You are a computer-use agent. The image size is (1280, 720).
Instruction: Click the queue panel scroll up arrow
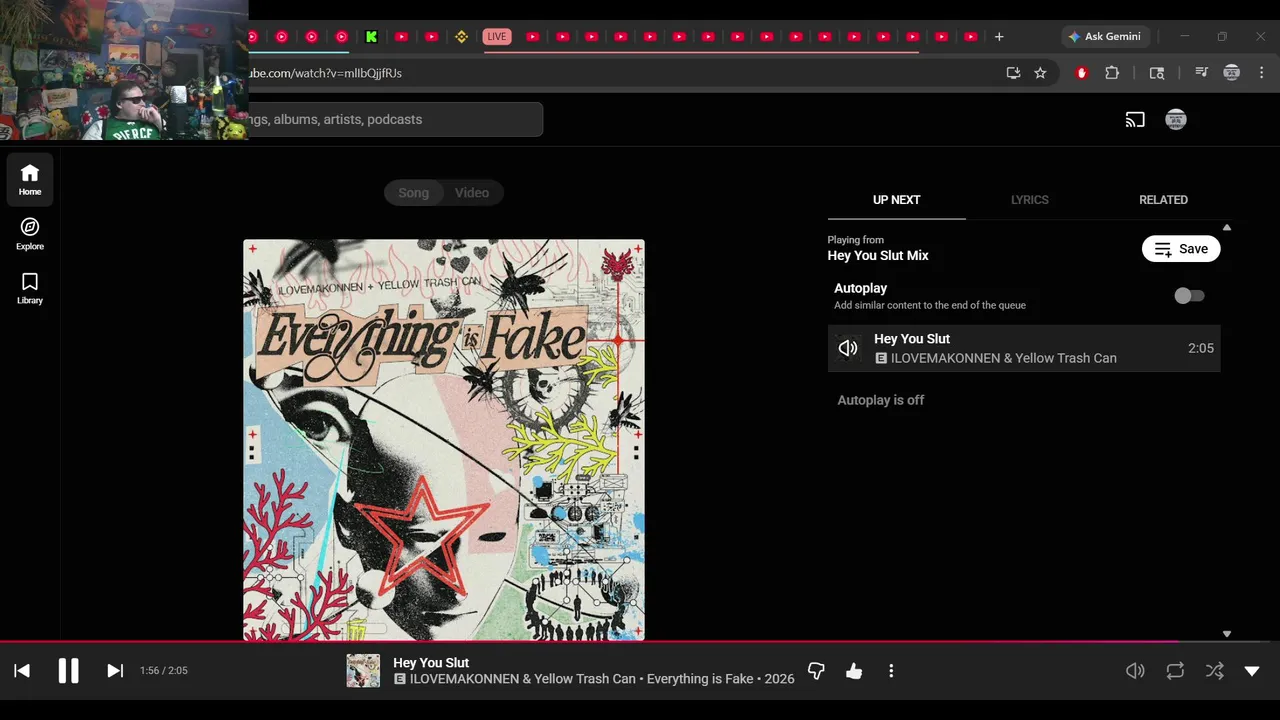click(1227, 228)
